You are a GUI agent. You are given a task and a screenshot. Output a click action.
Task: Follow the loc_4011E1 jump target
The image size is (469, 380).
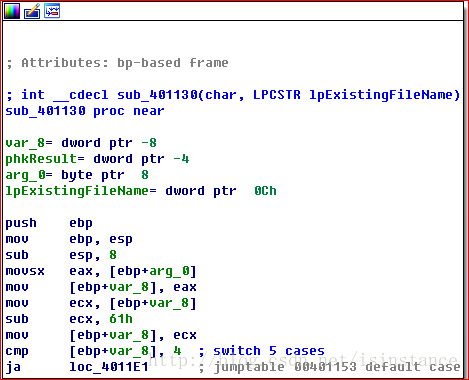(x=109, y=367)
